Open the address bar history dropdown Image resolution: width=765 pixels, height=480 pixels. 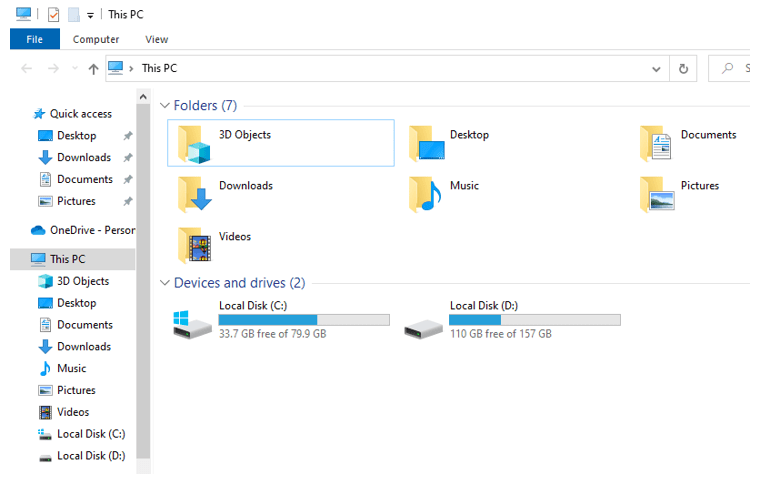[x=656, y=69]
